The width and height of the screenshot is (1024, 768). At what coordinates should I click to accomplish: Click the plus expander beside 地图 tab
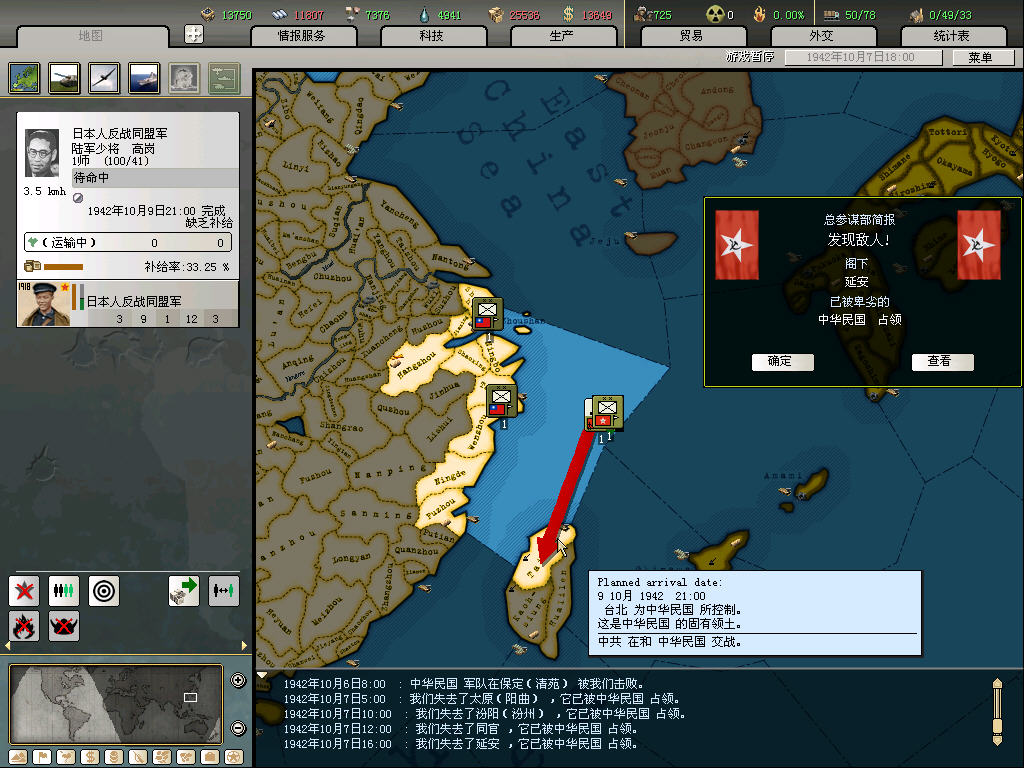[194, 34]
